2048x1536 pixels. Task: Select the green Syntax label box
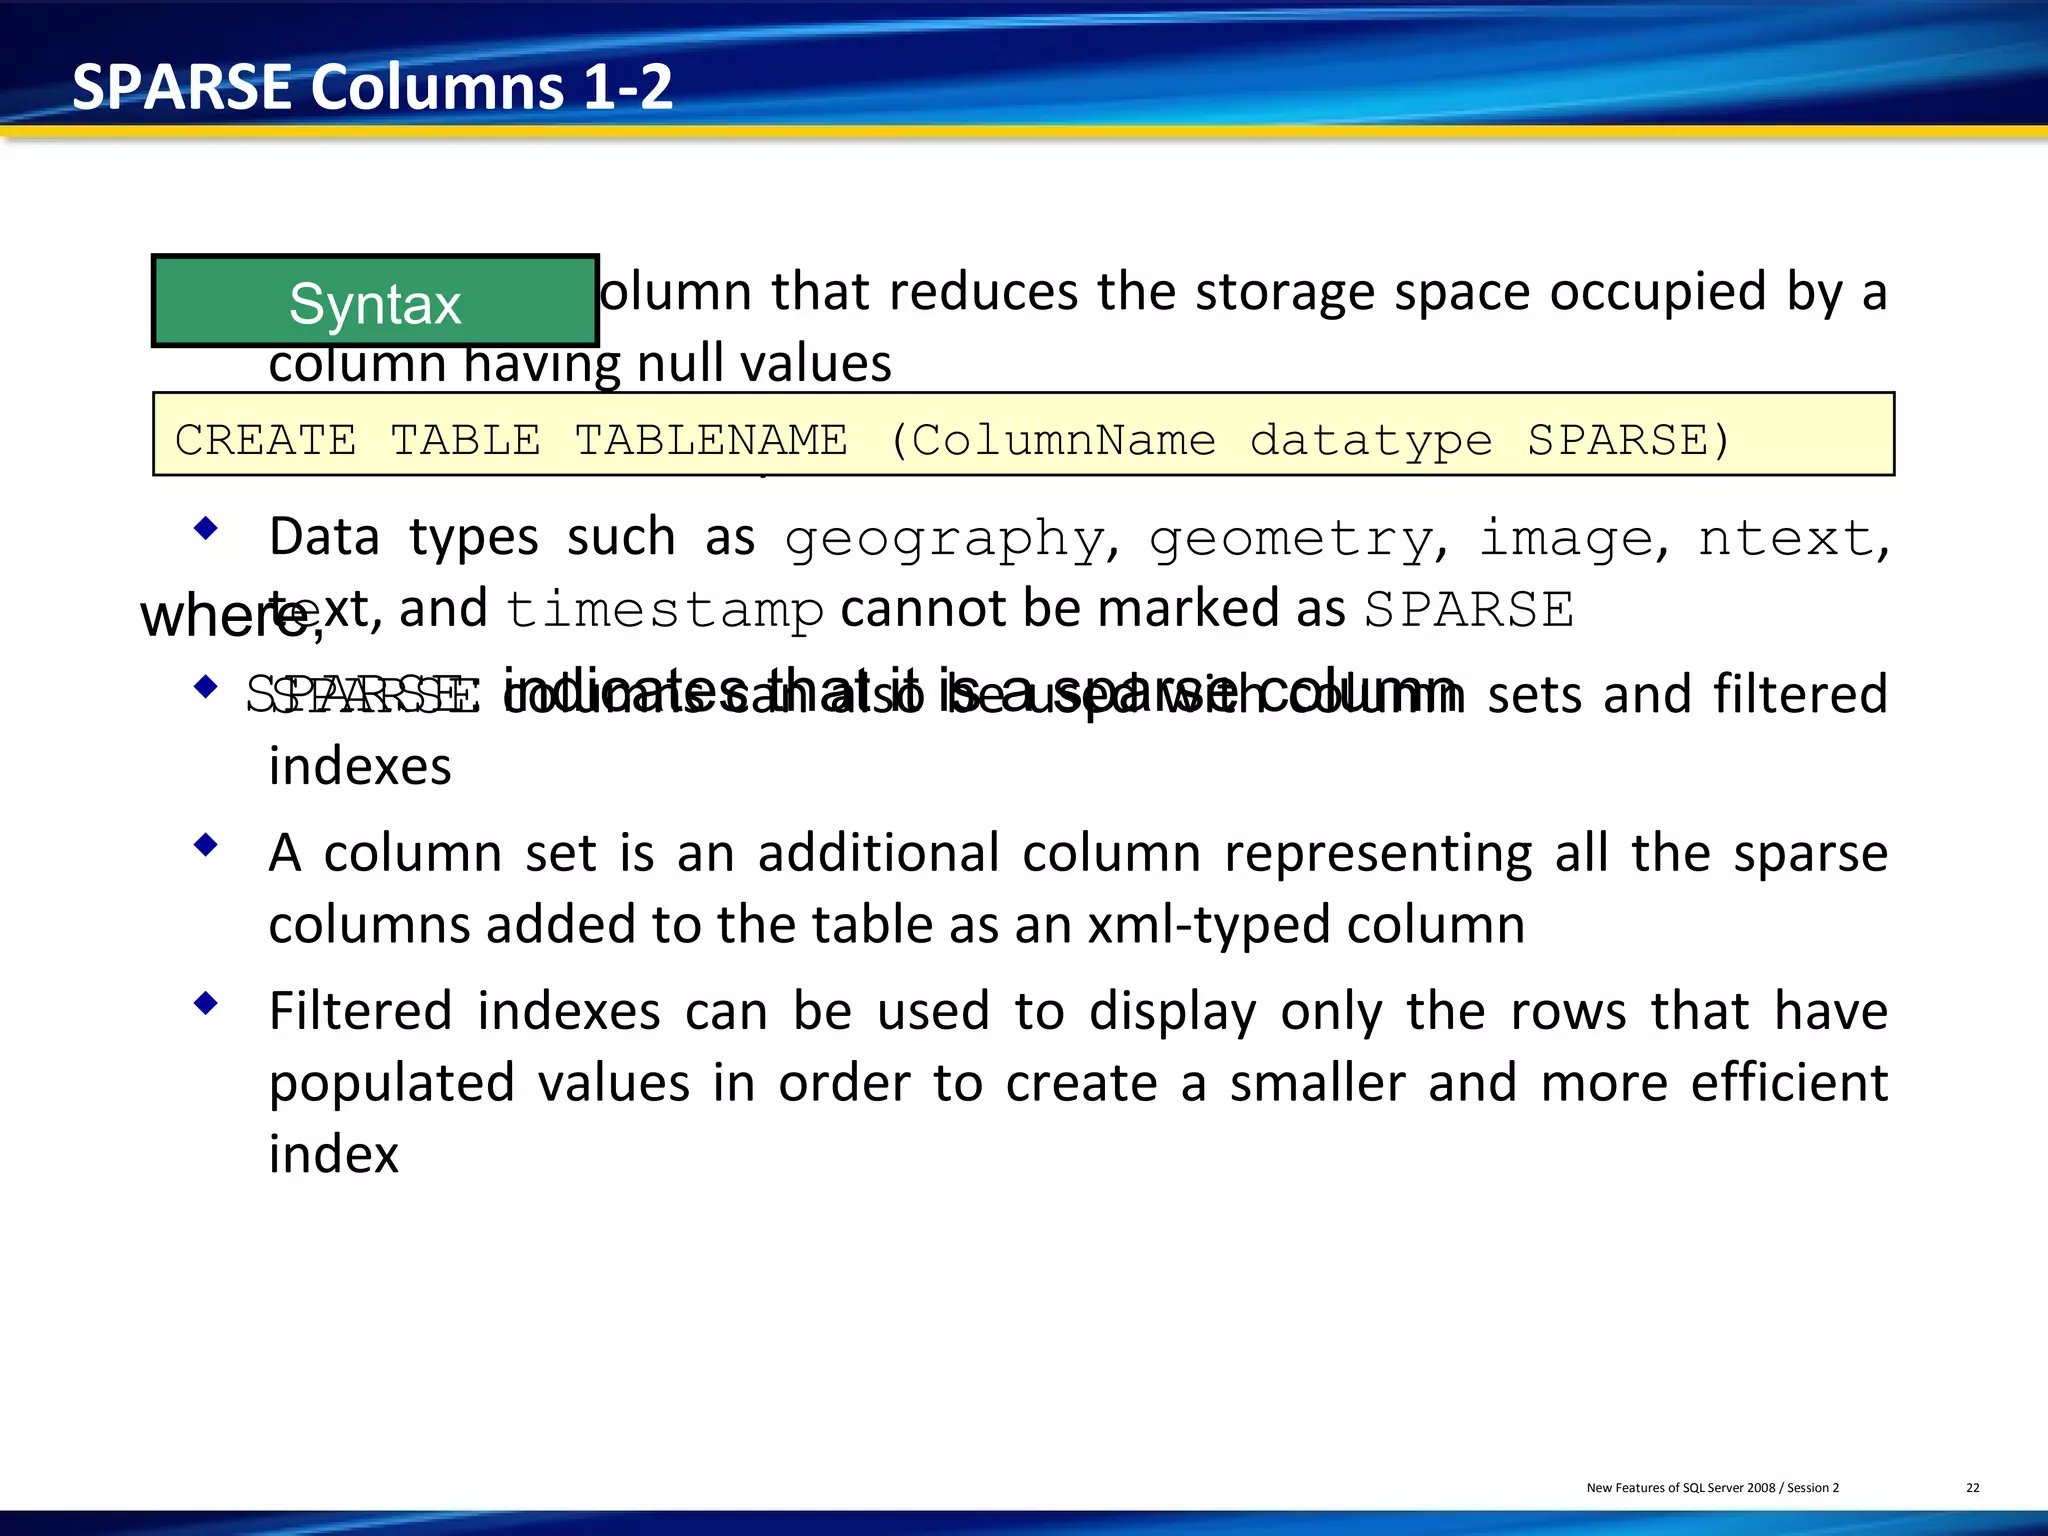[x=375, y=301]
